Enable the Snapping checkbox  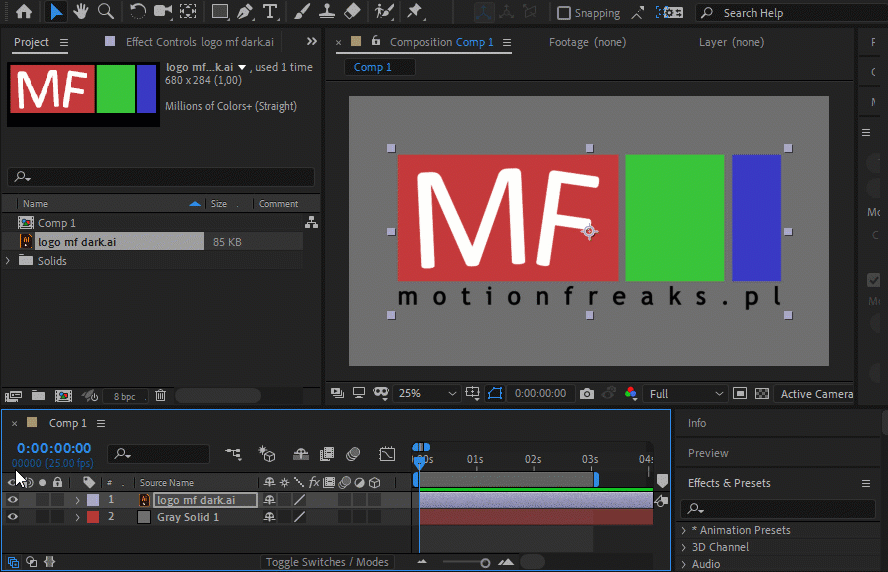click(563, 13)
